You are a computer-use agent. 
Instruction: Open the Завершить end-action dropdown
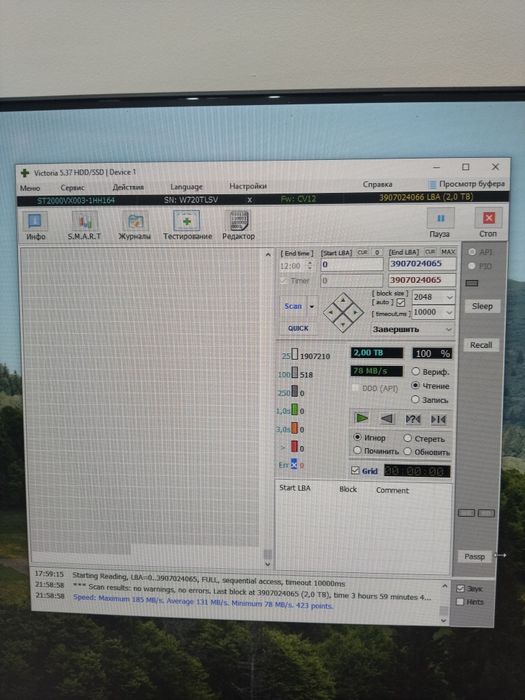click(x=449, y=329)
